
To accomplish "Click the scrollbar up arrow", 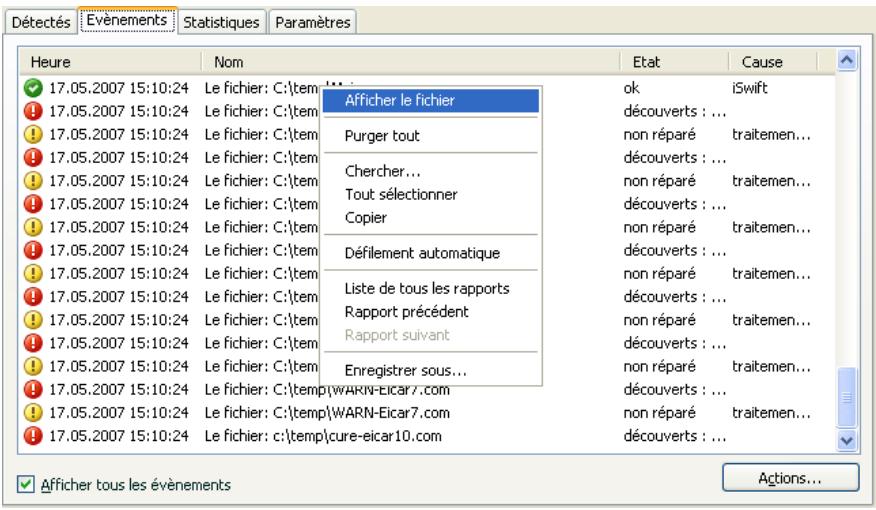I will pos(847,60).
